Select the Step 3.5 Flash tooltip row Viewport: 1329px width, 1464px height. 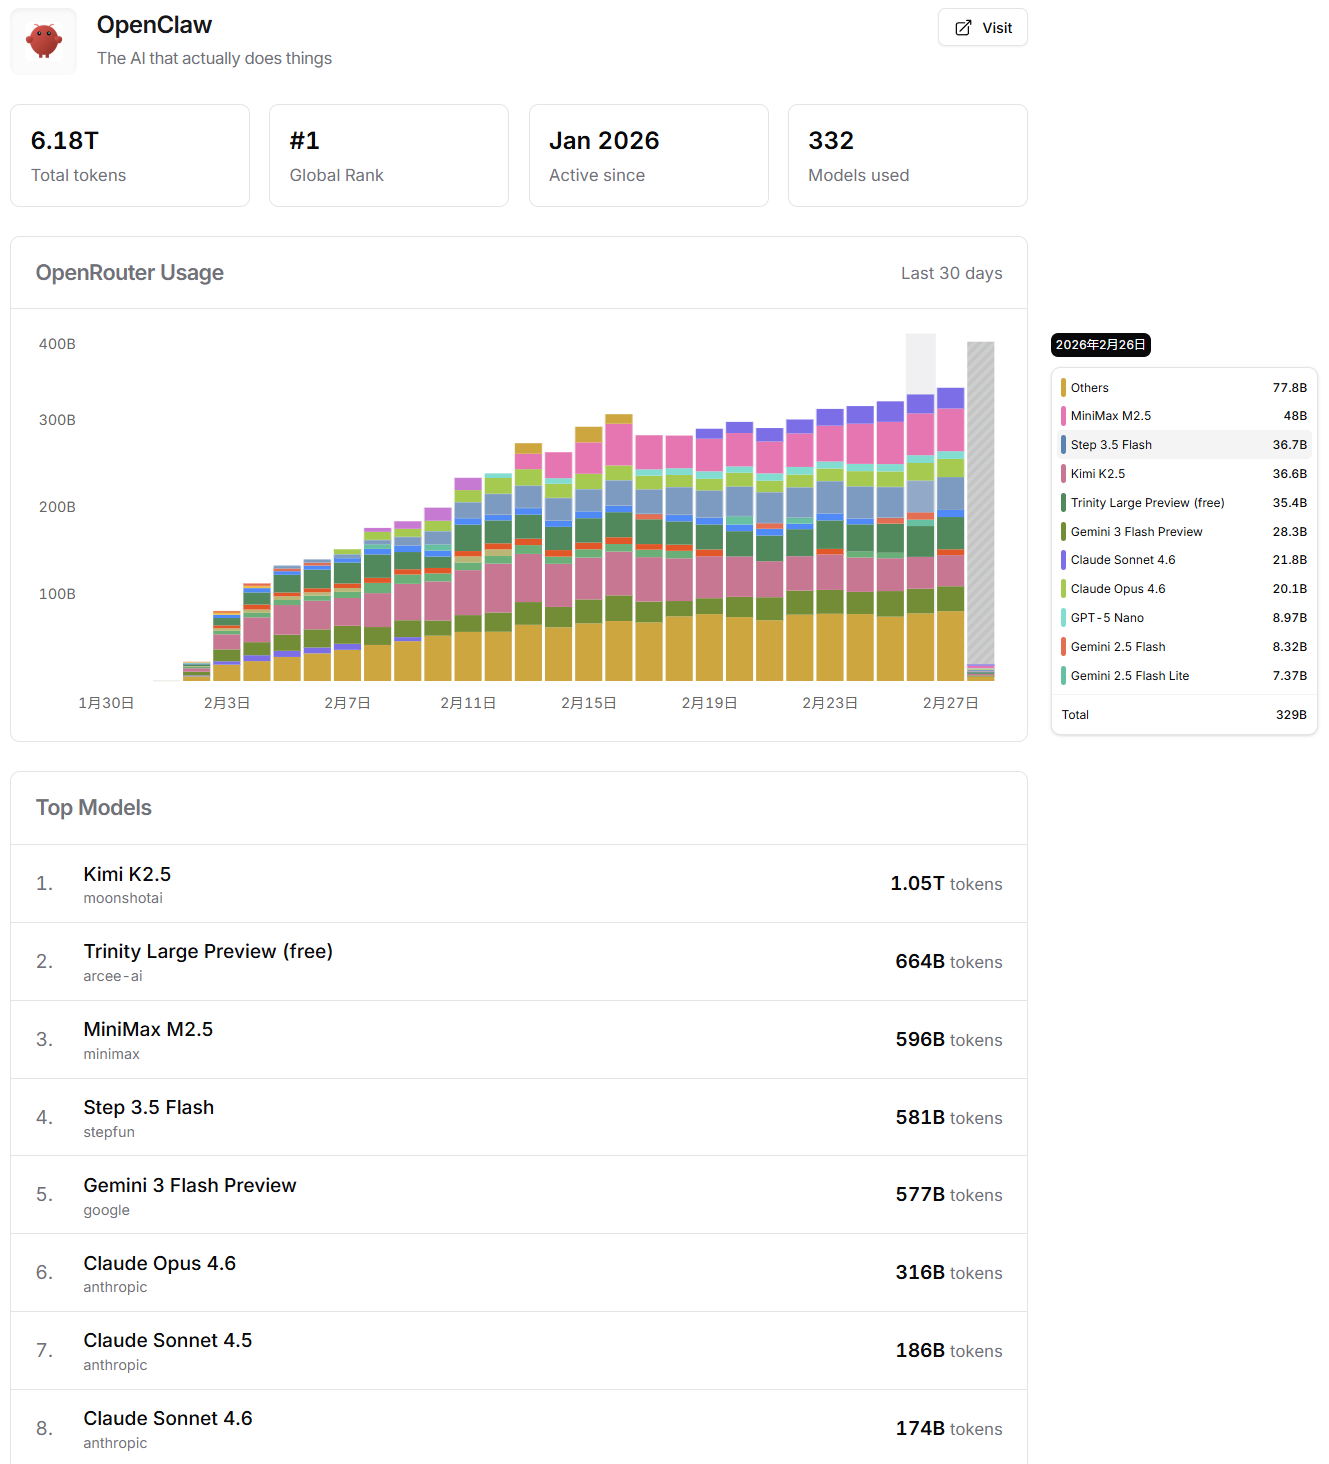(1184, 445)
